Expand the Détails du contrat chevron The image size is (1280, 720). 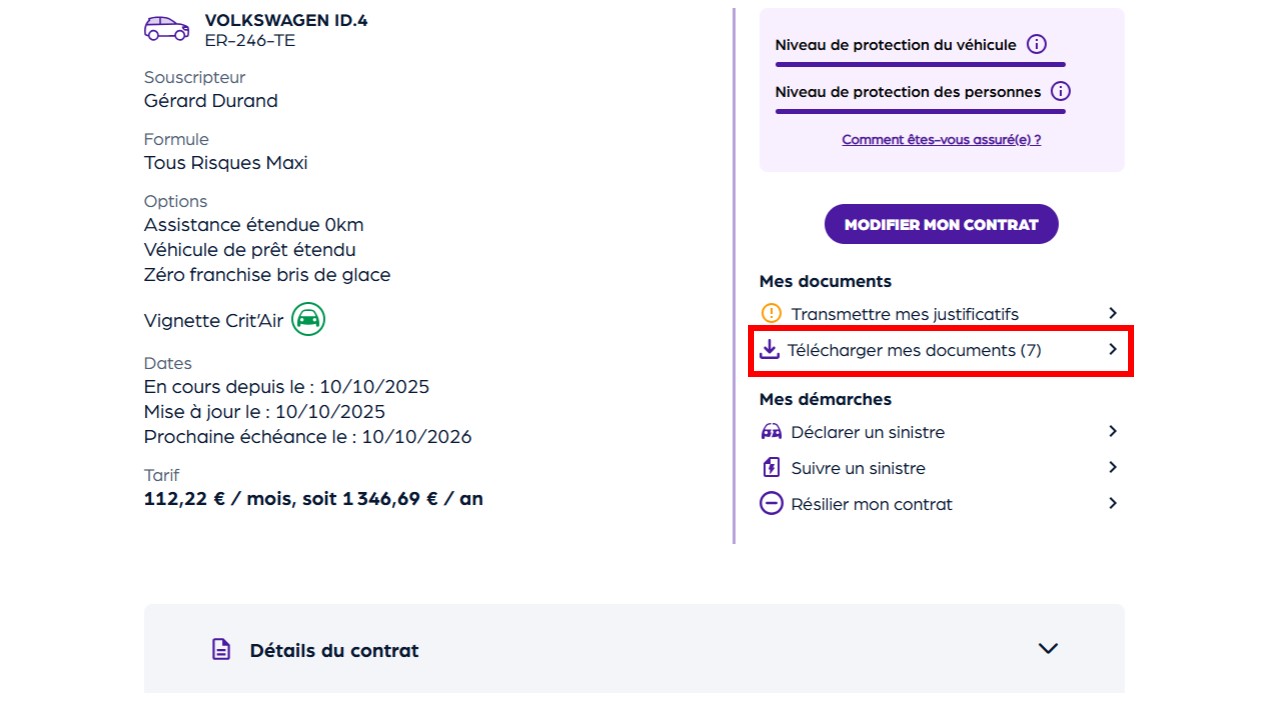(x=1048, y=649)
